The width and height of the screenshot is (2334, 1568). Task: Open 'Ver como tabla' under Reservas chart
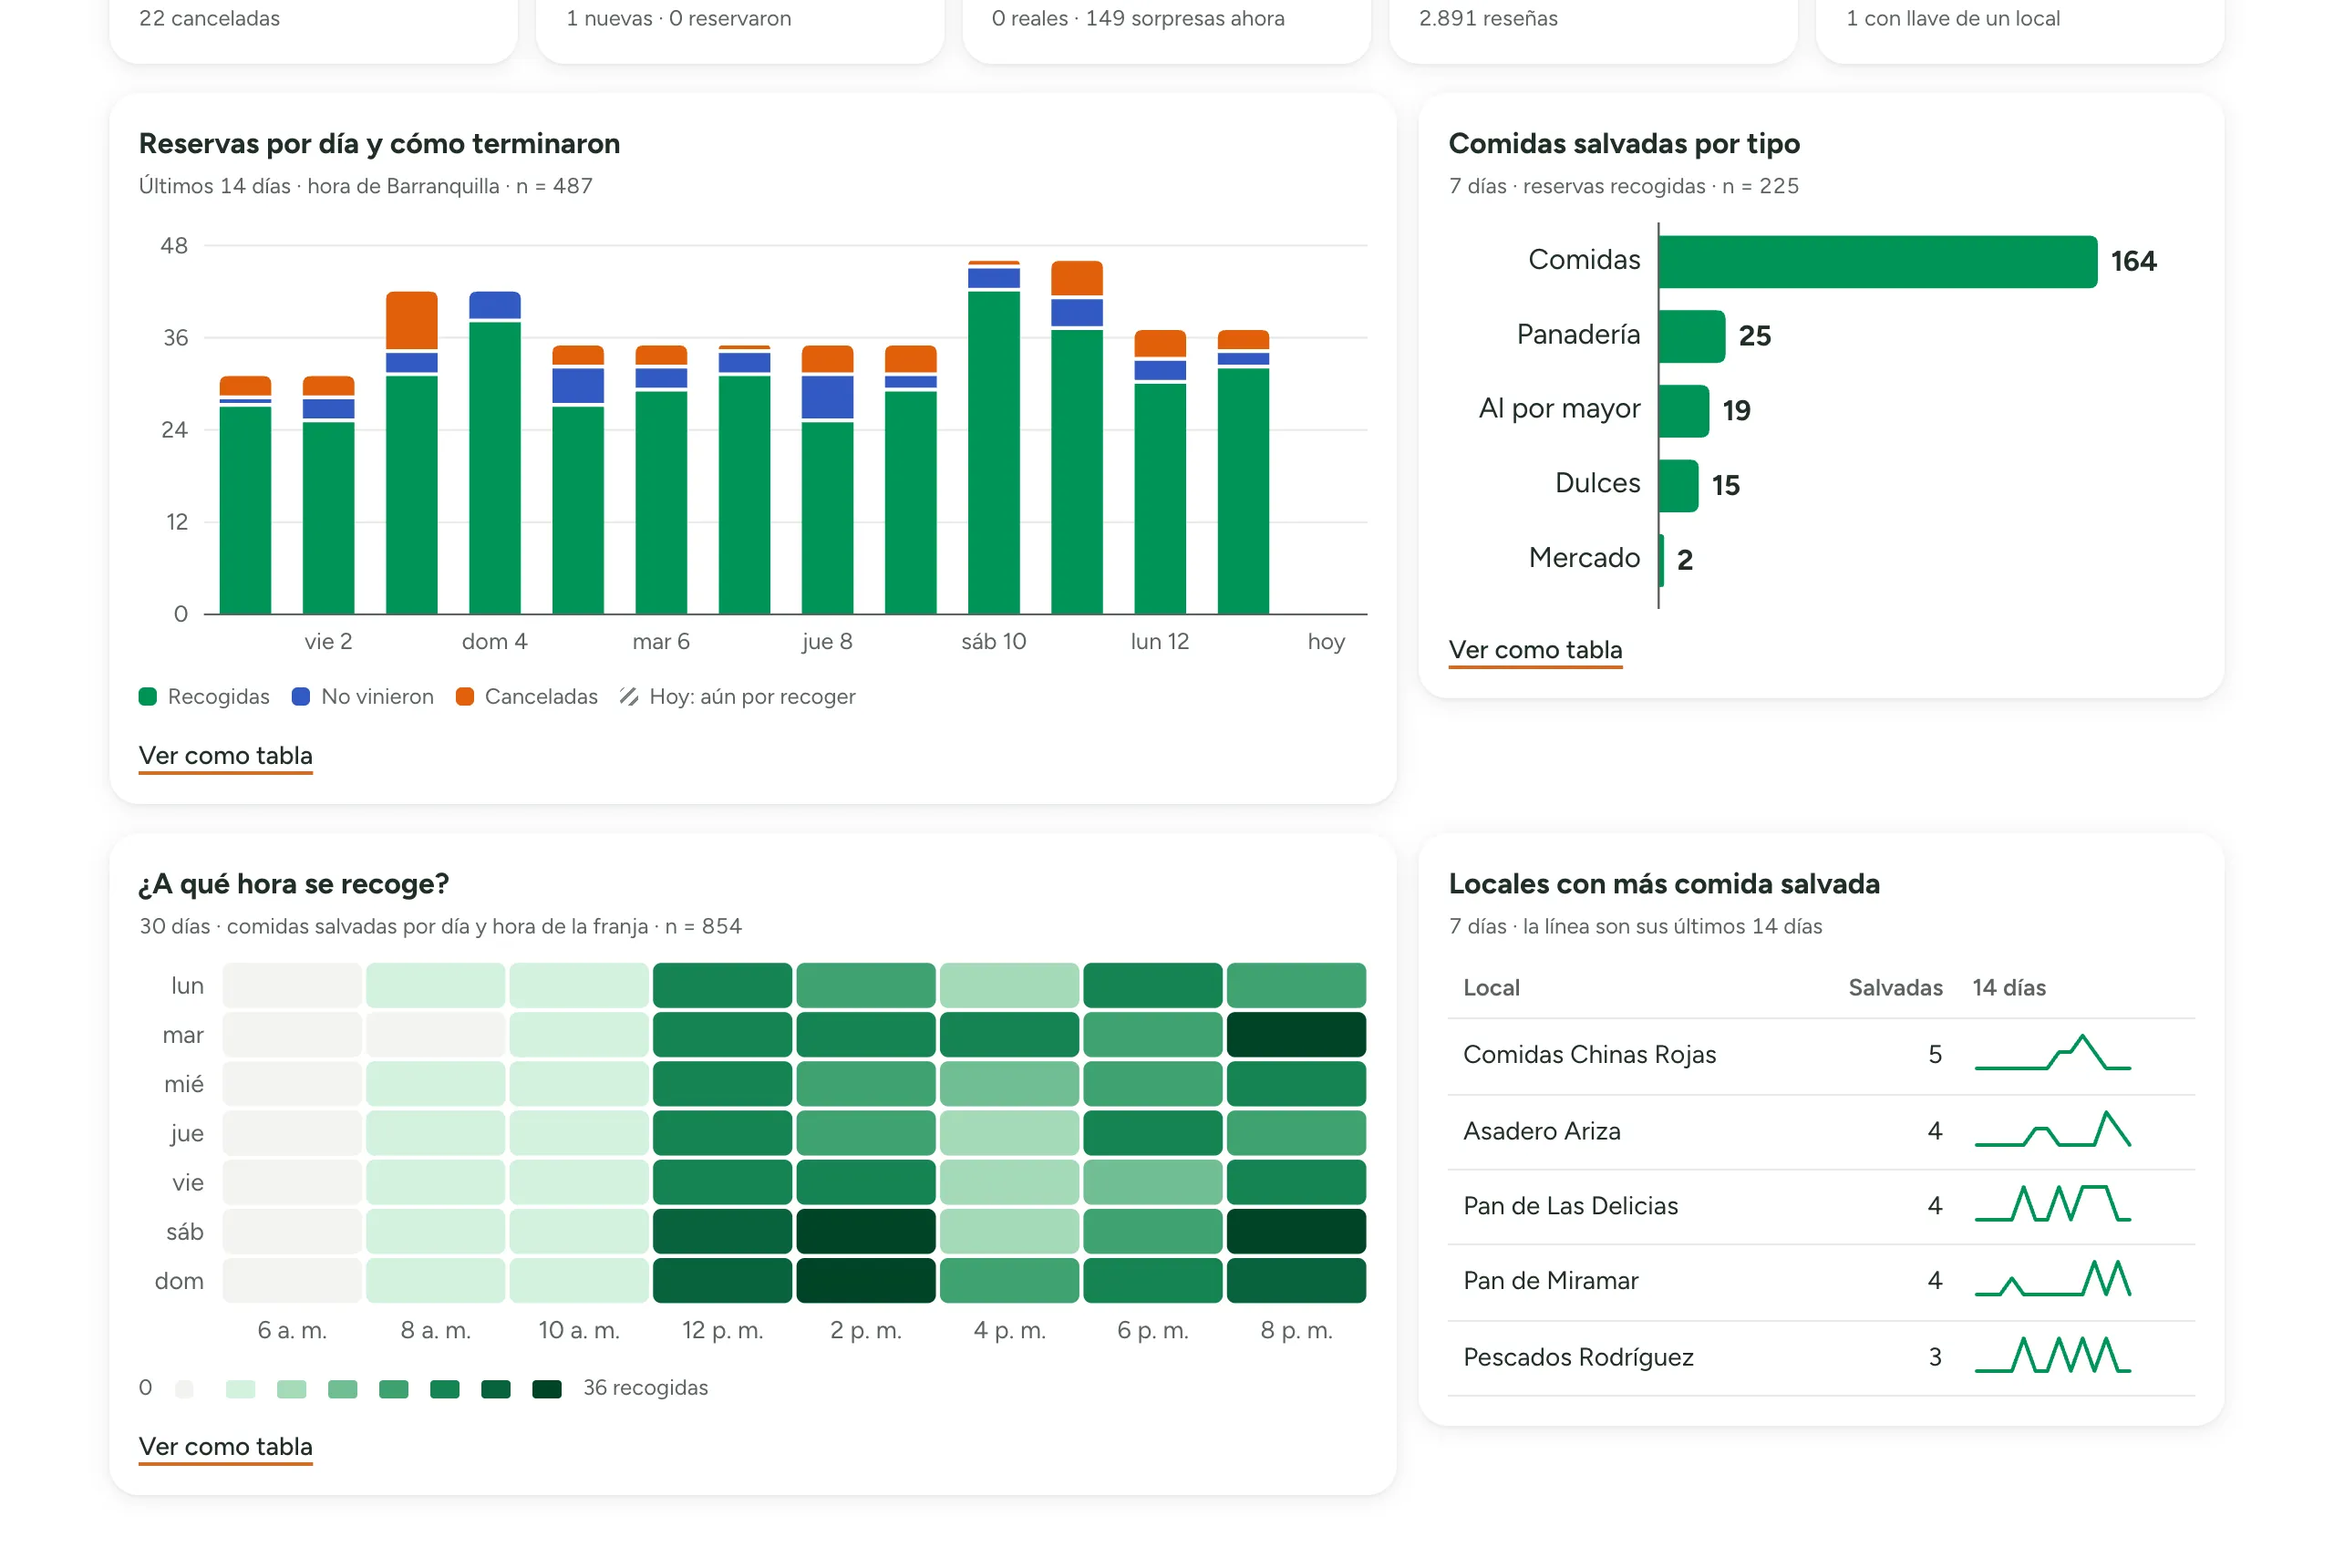coord(225,756)
